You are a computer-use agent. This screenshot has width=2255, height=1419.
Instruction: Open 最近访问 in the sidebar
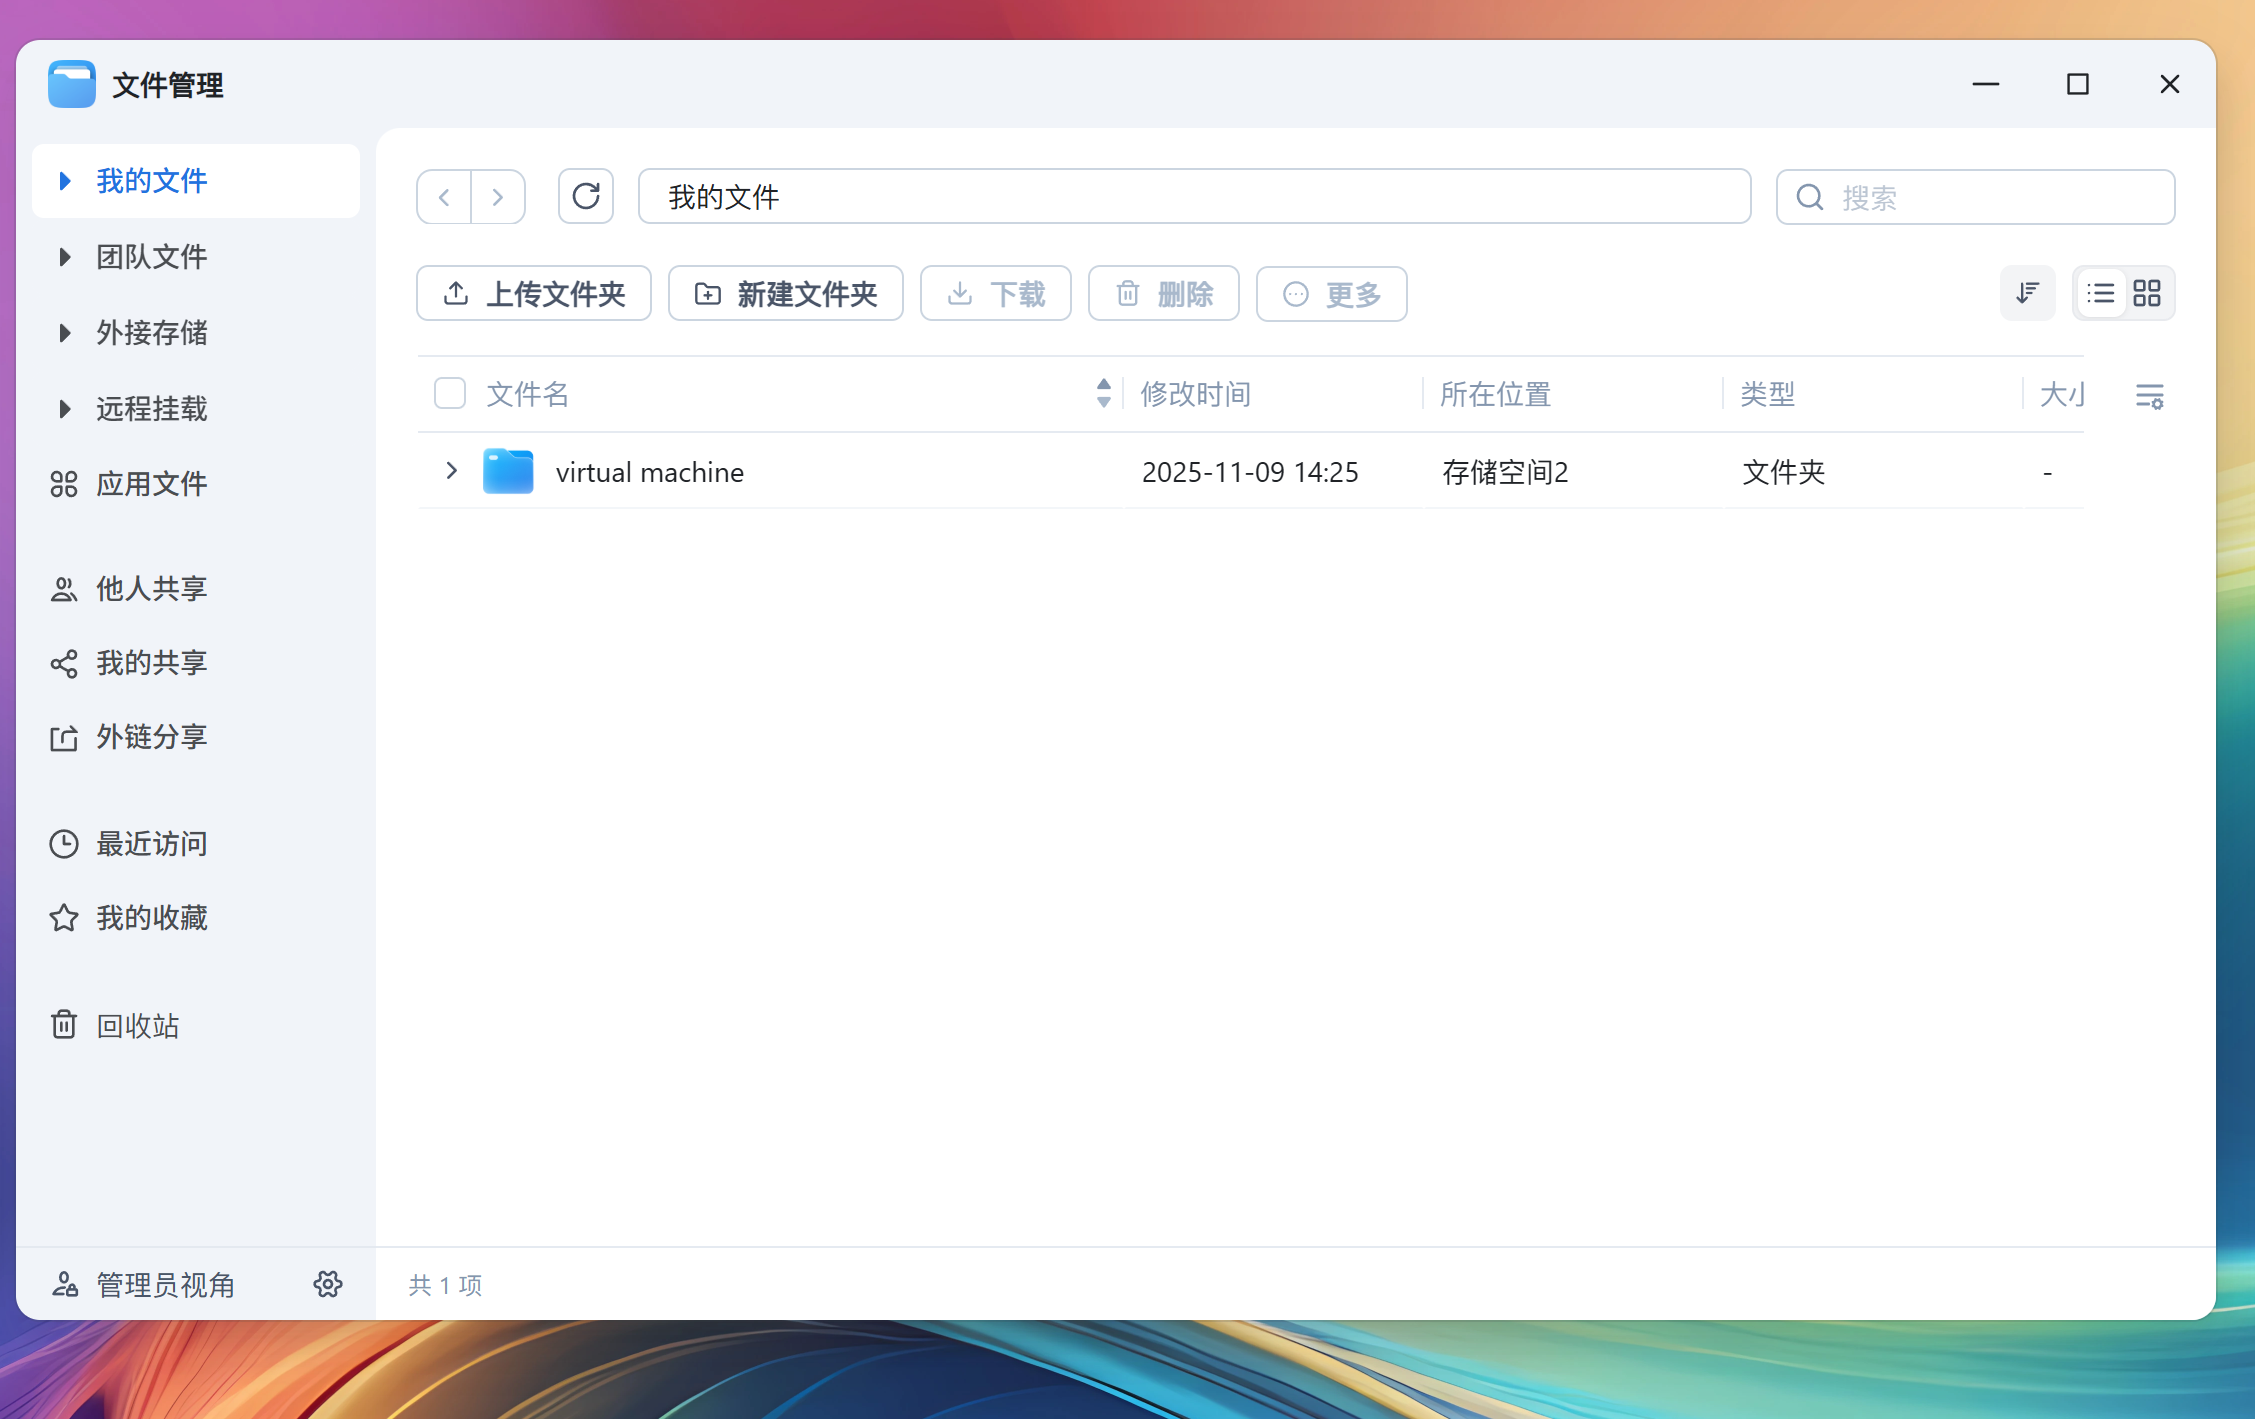click(x=150, y=844)
